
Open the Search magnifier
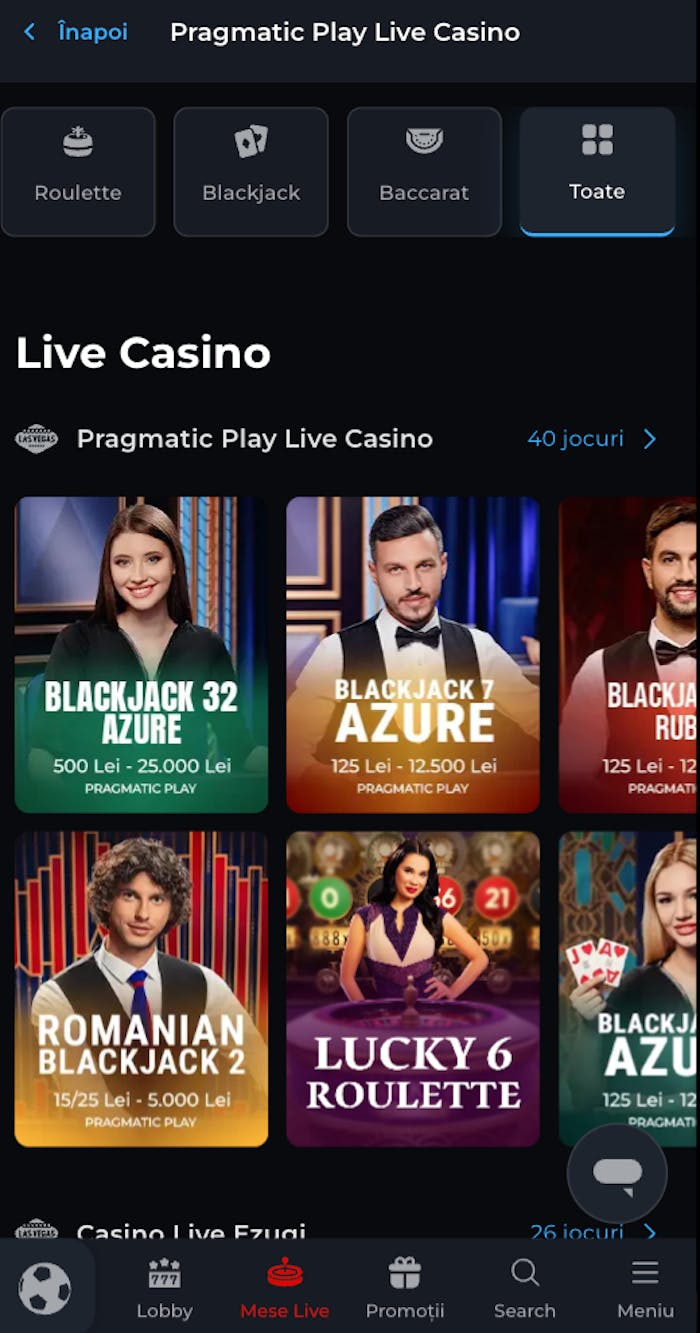click(525, 1289)
